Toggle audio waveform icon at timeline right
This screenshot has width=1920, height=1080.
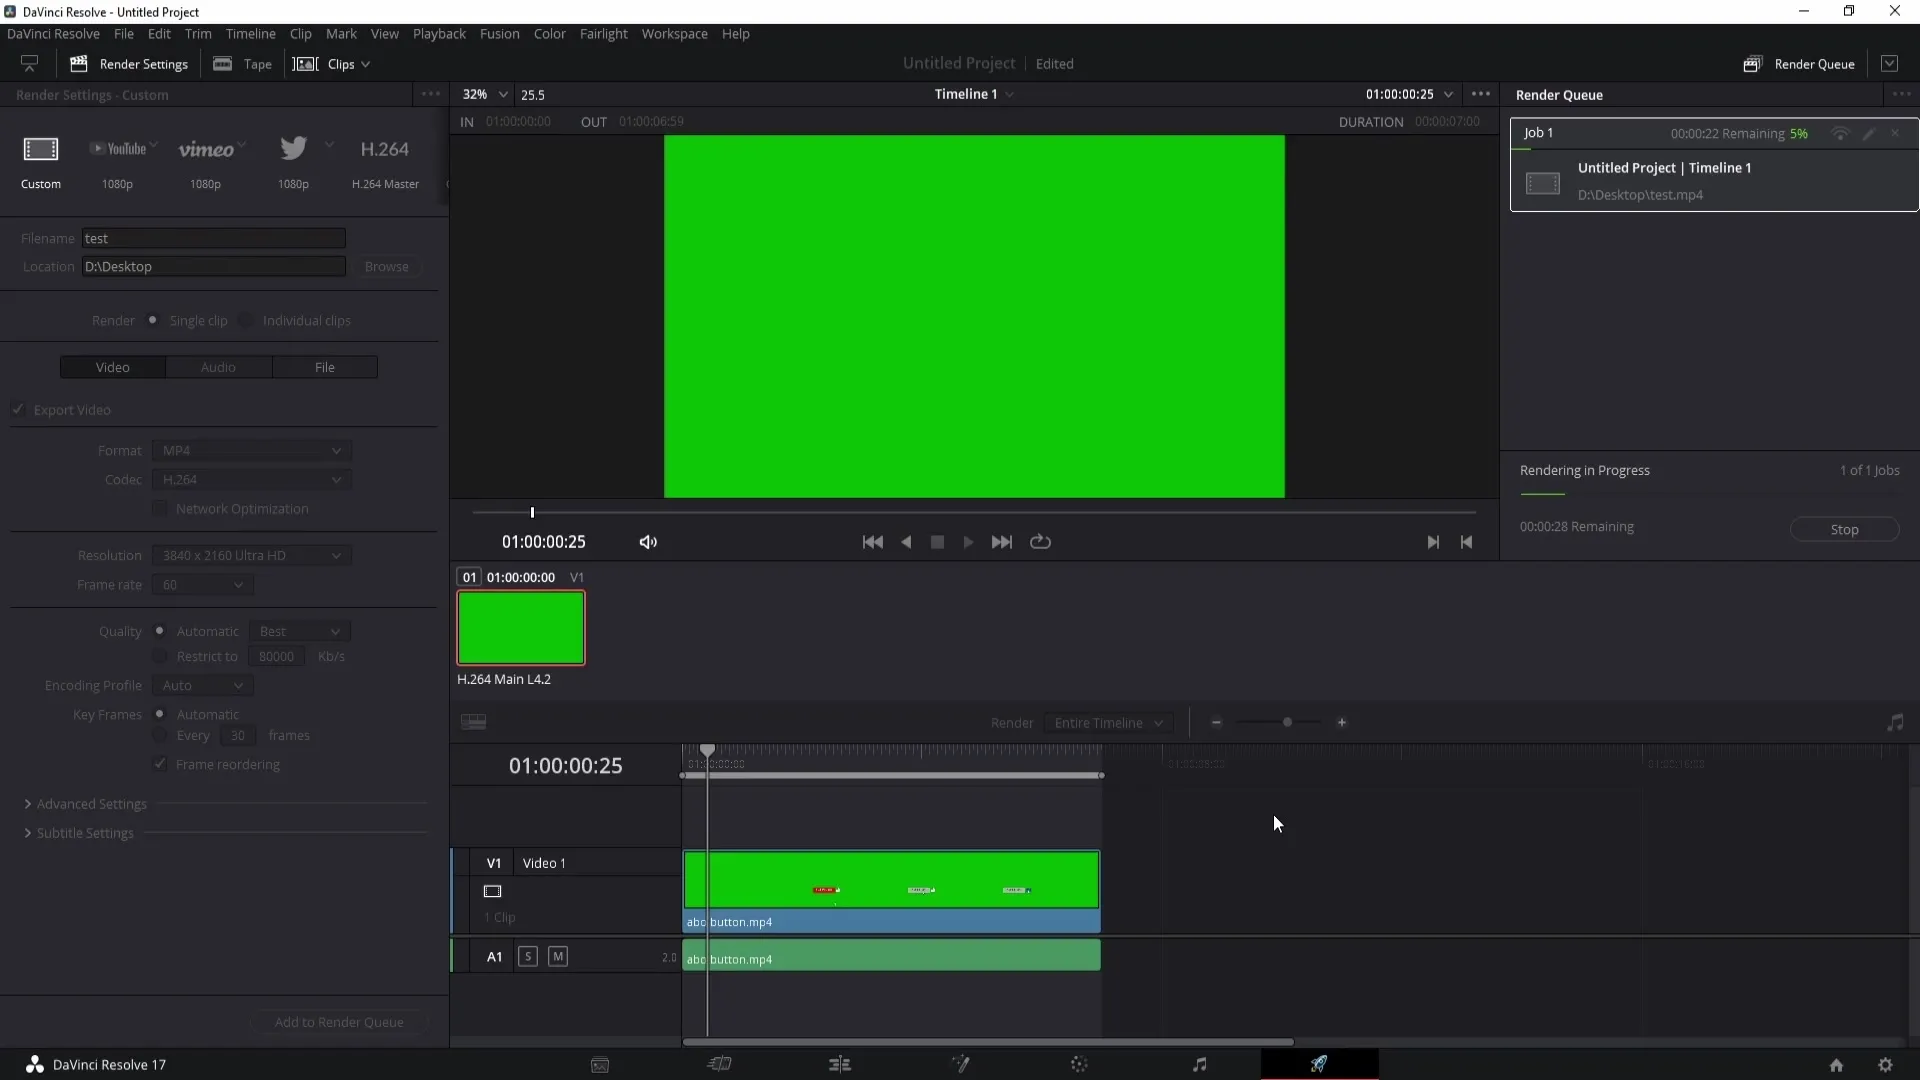[1895, 722]
